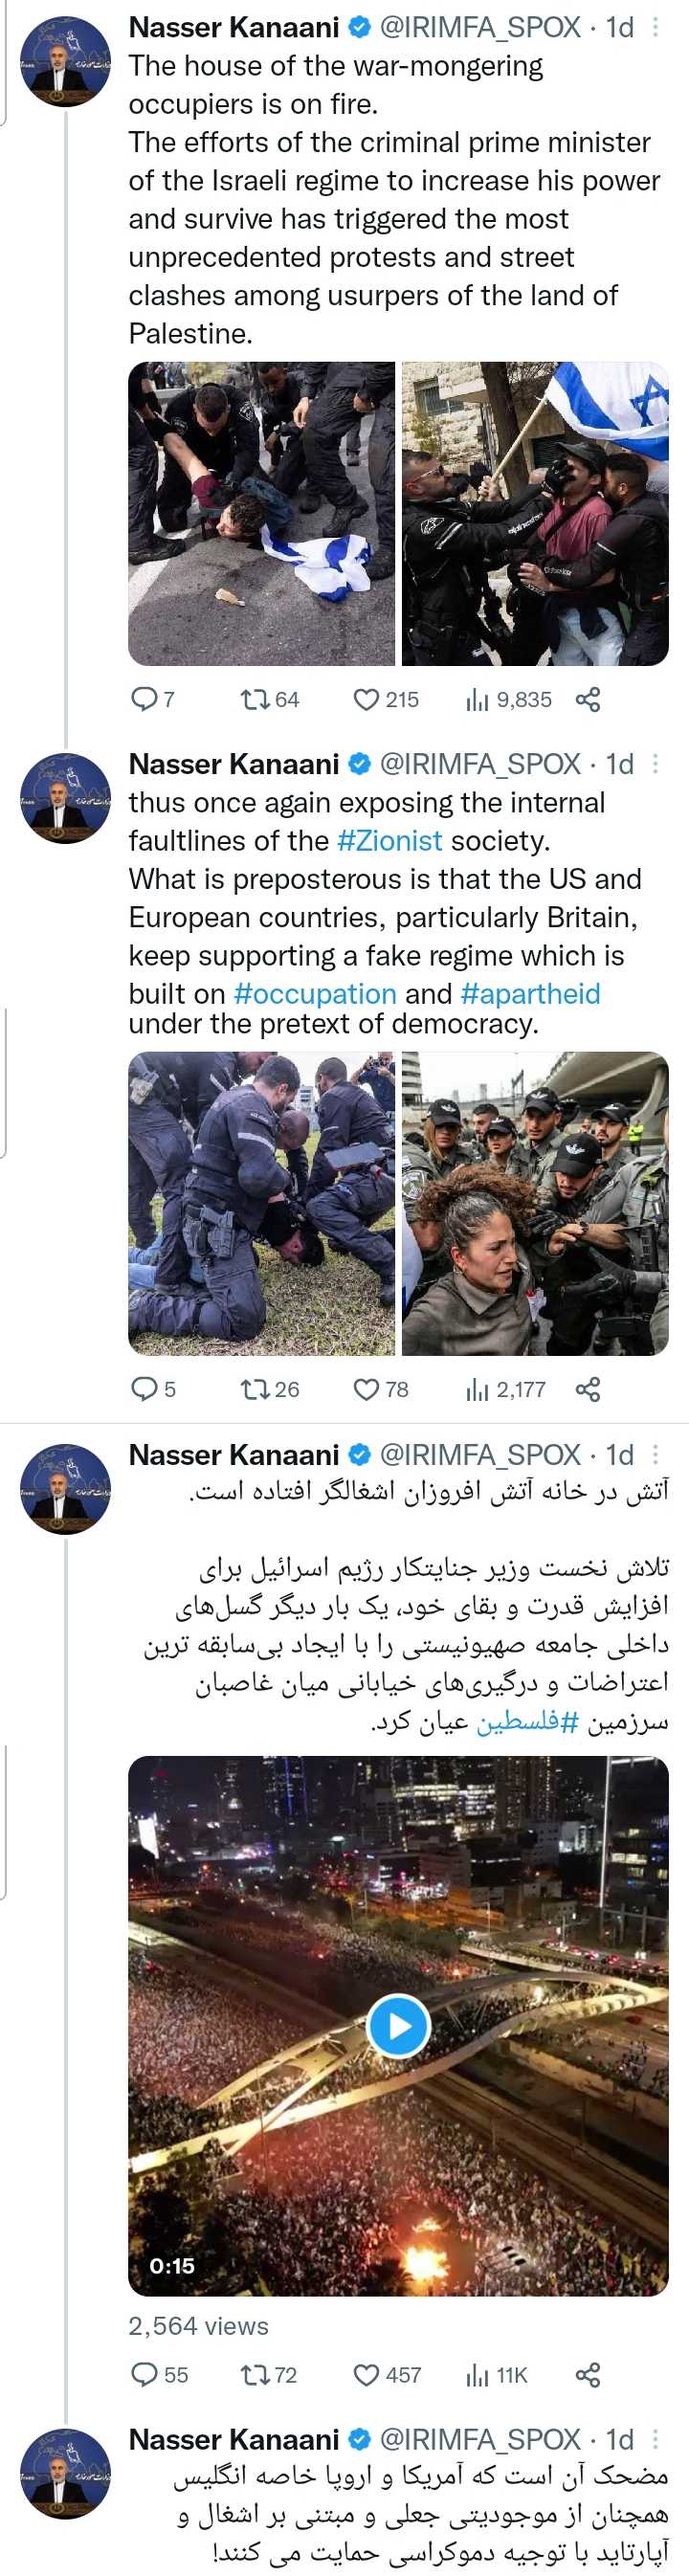The image size is (689, 2576).
Task: Open the Israeli flag protest photo on right
Action: click(535, 514)
